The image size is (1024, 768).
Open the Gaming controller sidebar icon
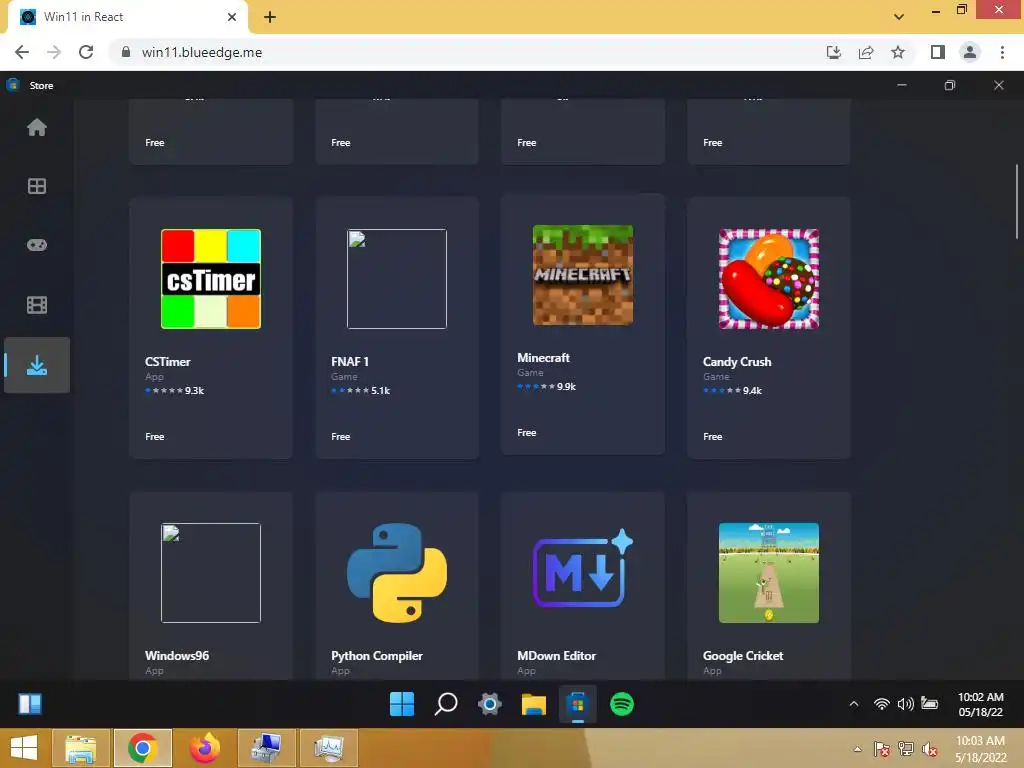37,245
